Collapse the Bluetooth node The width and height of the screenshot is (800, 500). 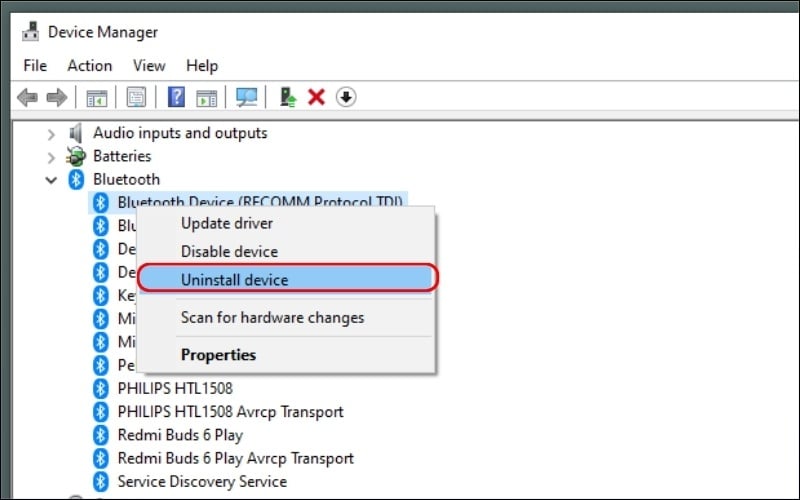point(51,180)
